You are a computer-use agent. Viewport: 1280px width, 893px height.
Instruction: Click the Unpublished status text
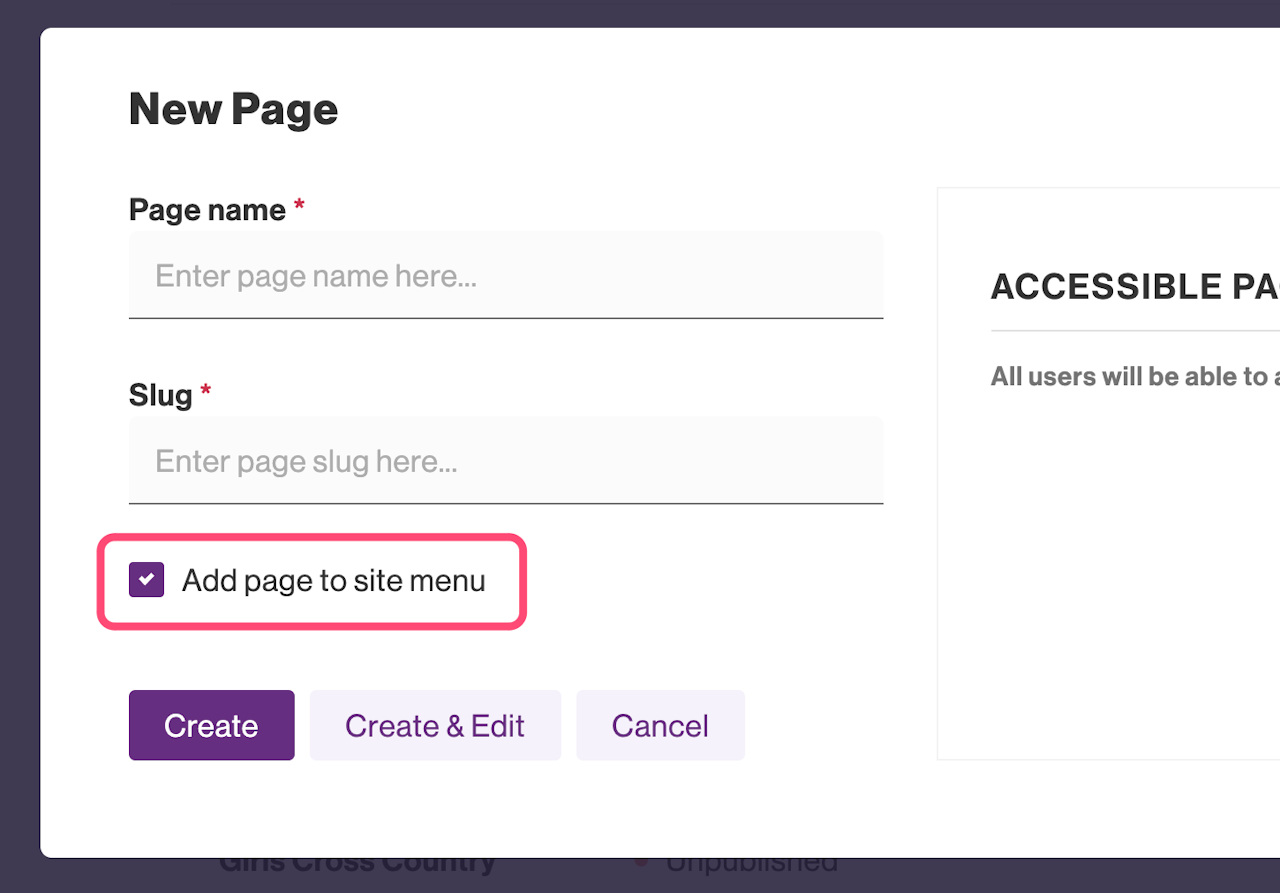coord(750,864)
